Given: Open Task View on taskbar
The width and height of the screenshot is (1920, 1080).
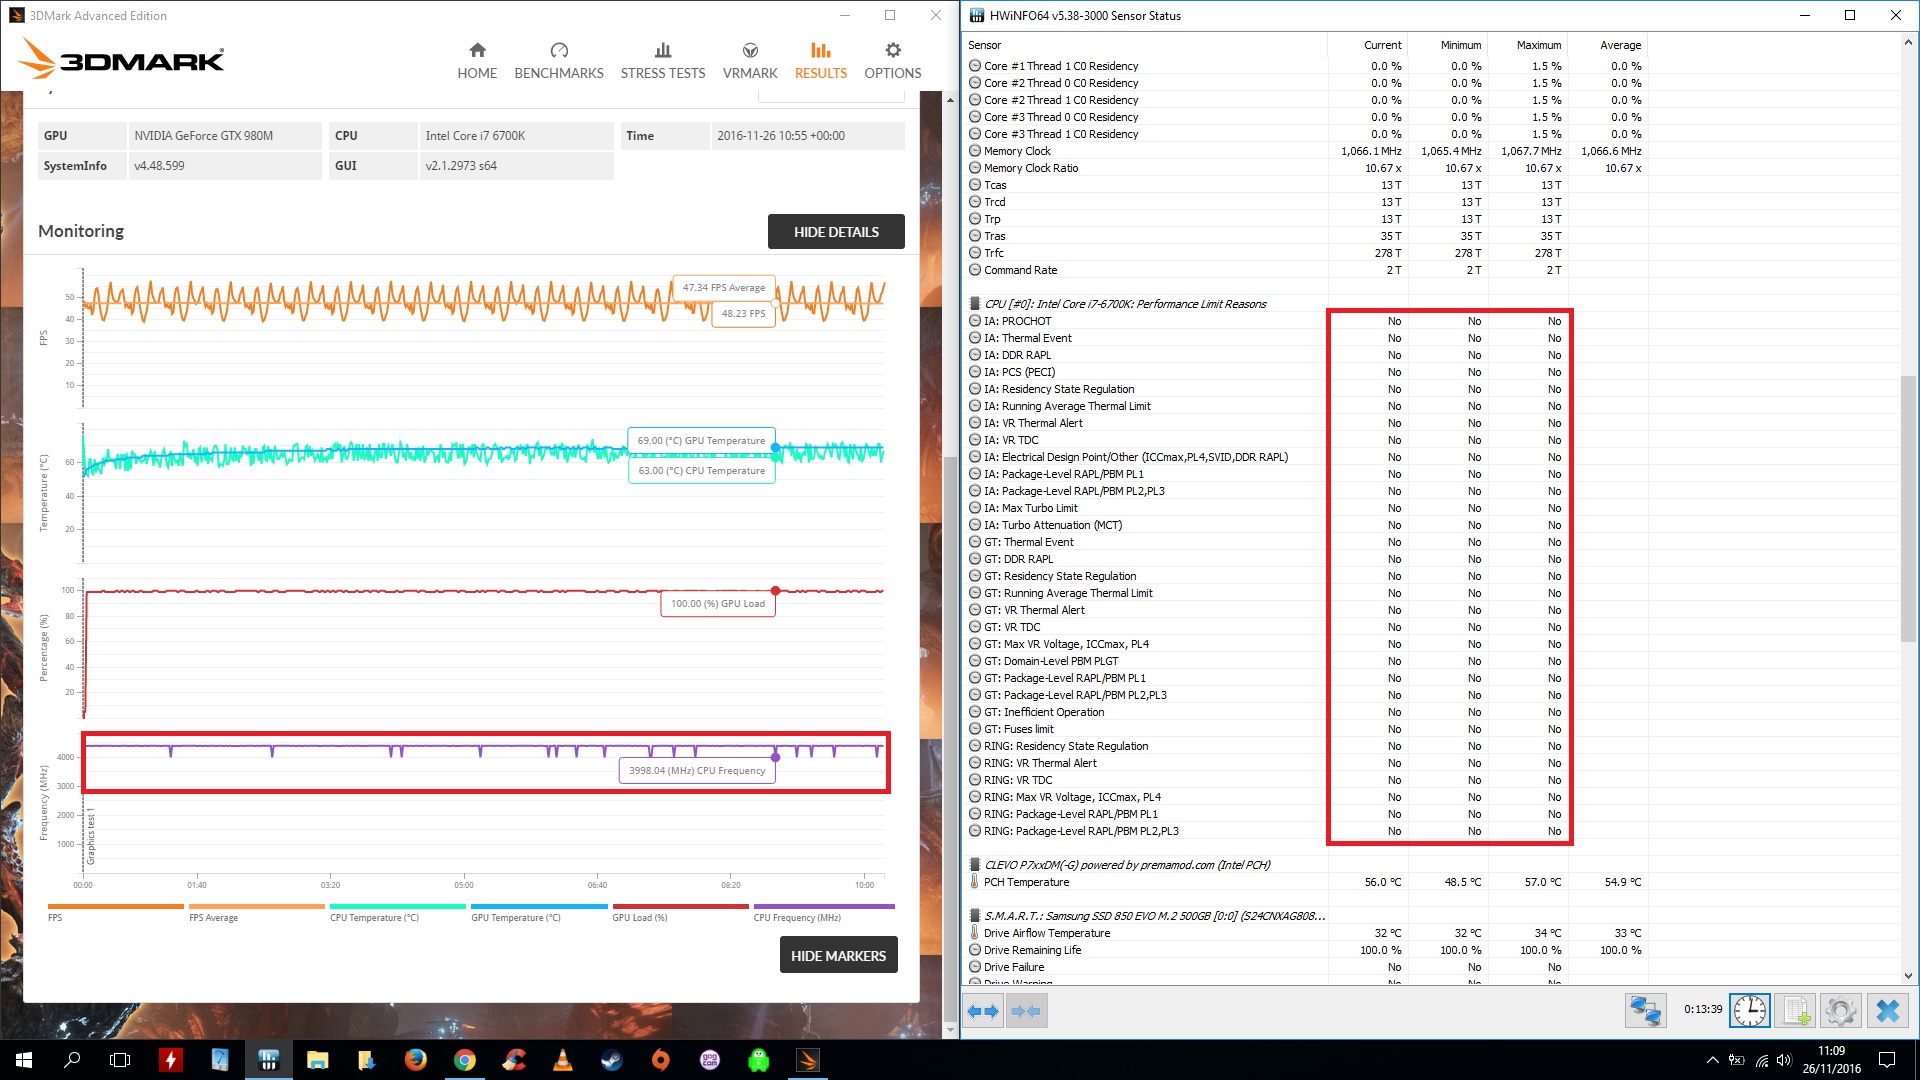Looking at the screenshot, I should 120,1060.
